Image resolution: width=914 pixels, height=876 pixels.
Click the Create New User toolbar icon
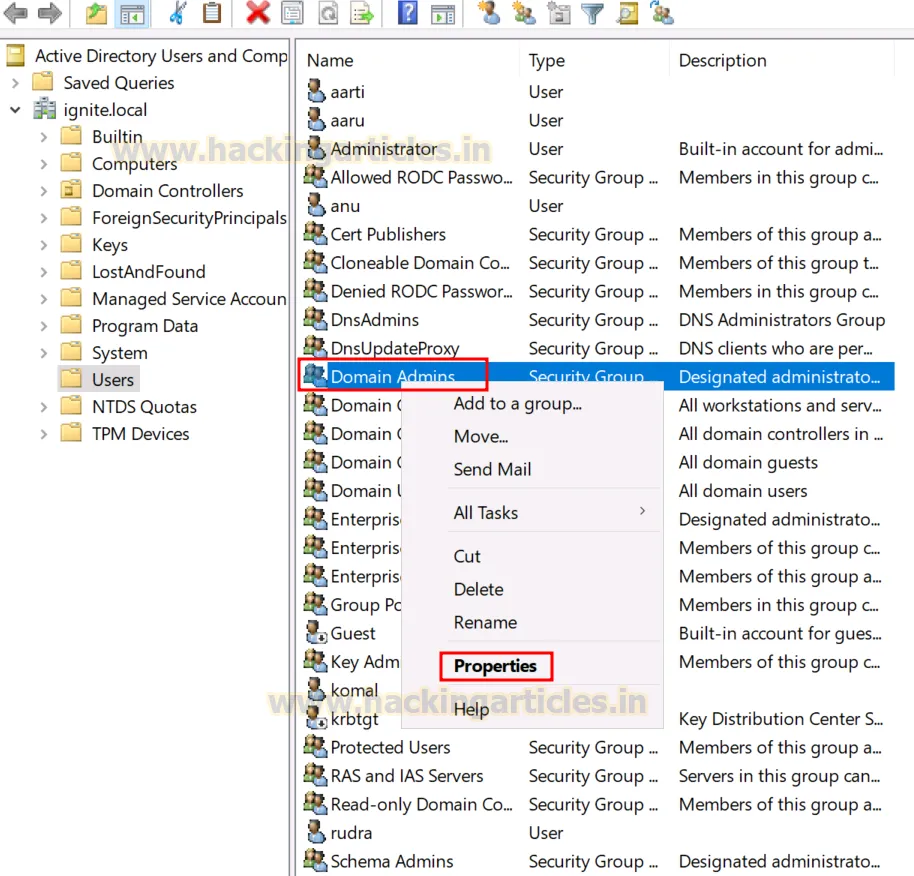pos(490,13)
